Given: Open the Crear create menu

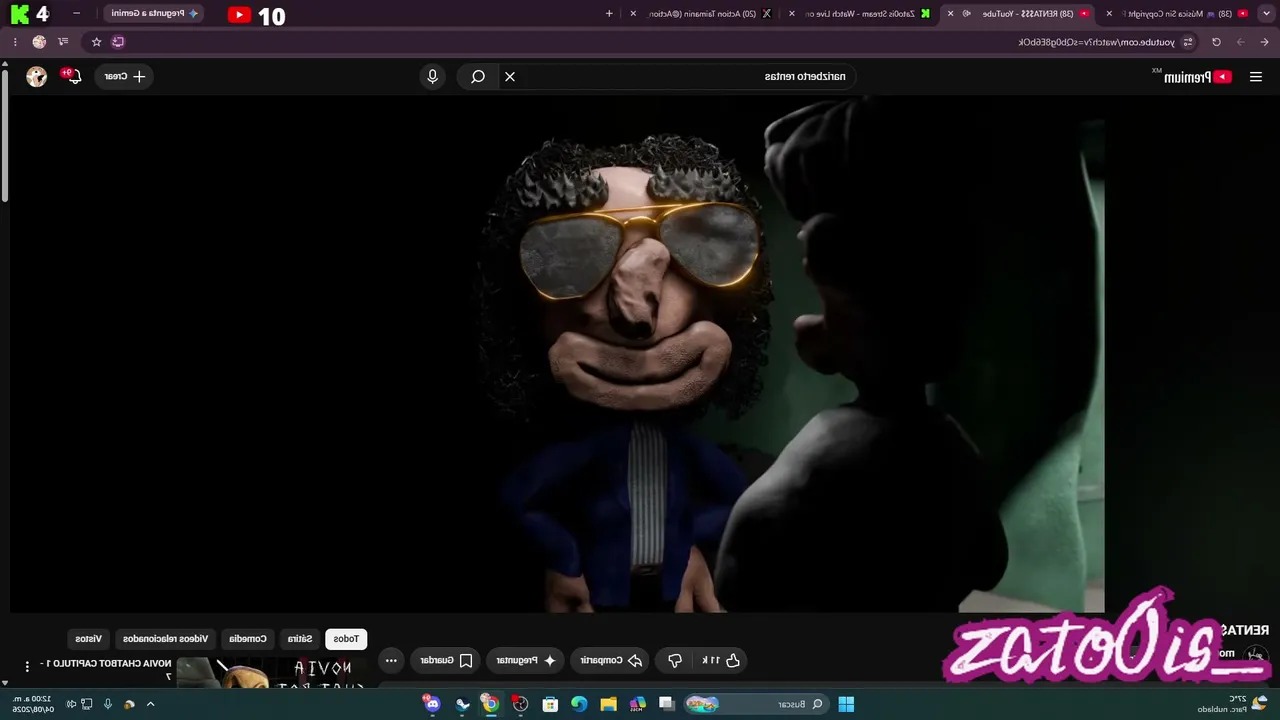Looking at the screenshot, I should click(x=125, y=77).
